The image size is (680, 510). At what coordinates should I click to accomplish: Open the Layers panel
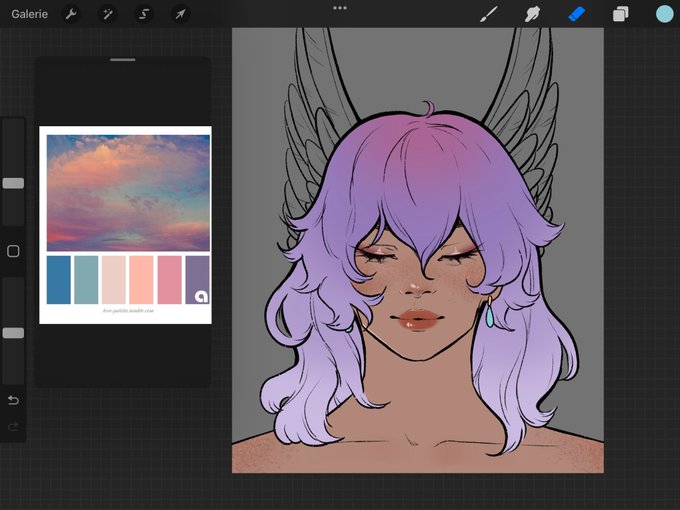[x=621, y=14]
